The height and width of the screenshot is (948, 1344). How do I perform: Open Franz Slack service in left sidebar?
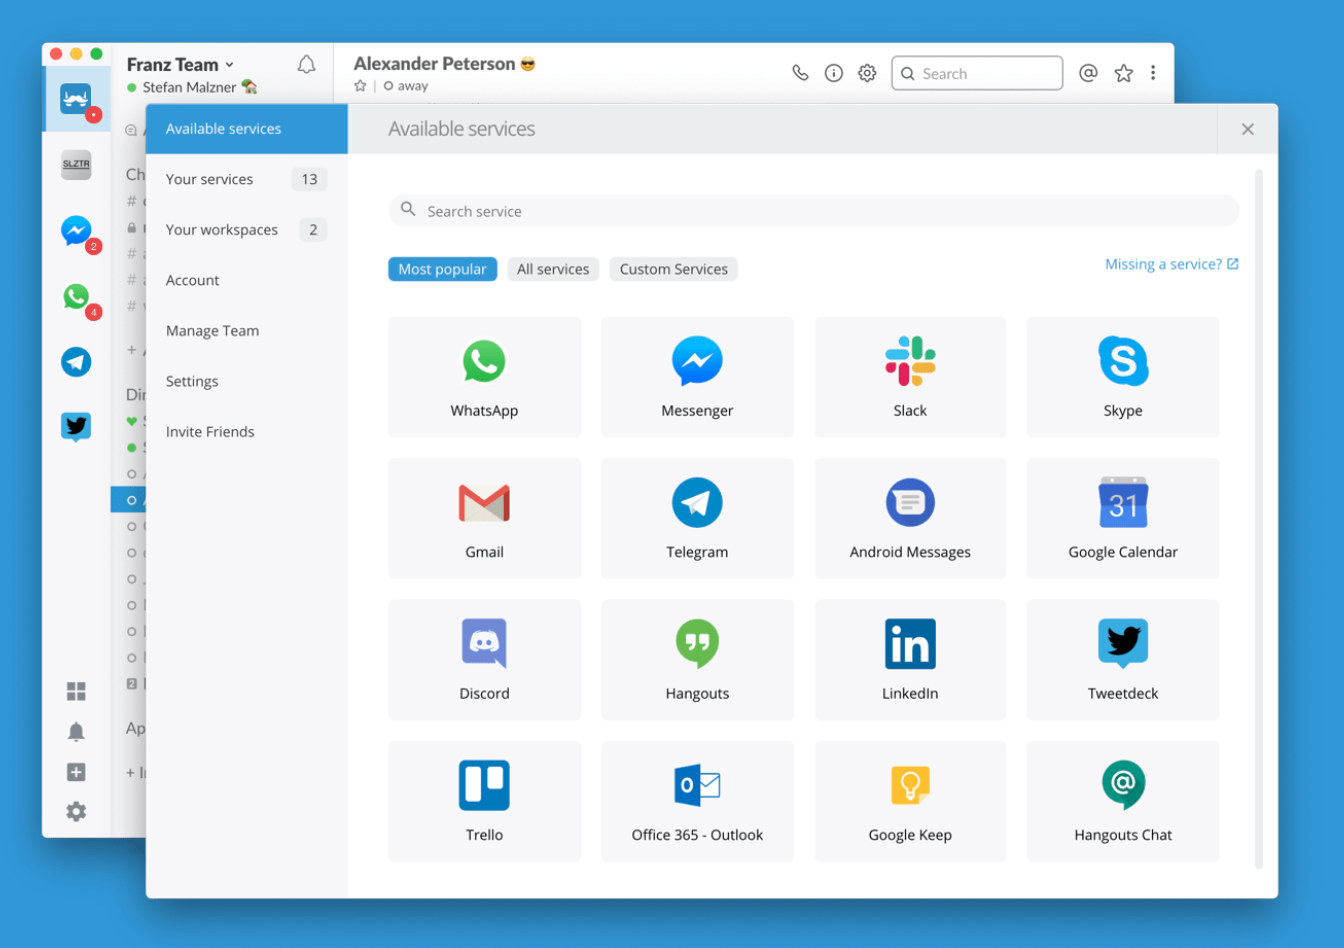tap(76, 99)
